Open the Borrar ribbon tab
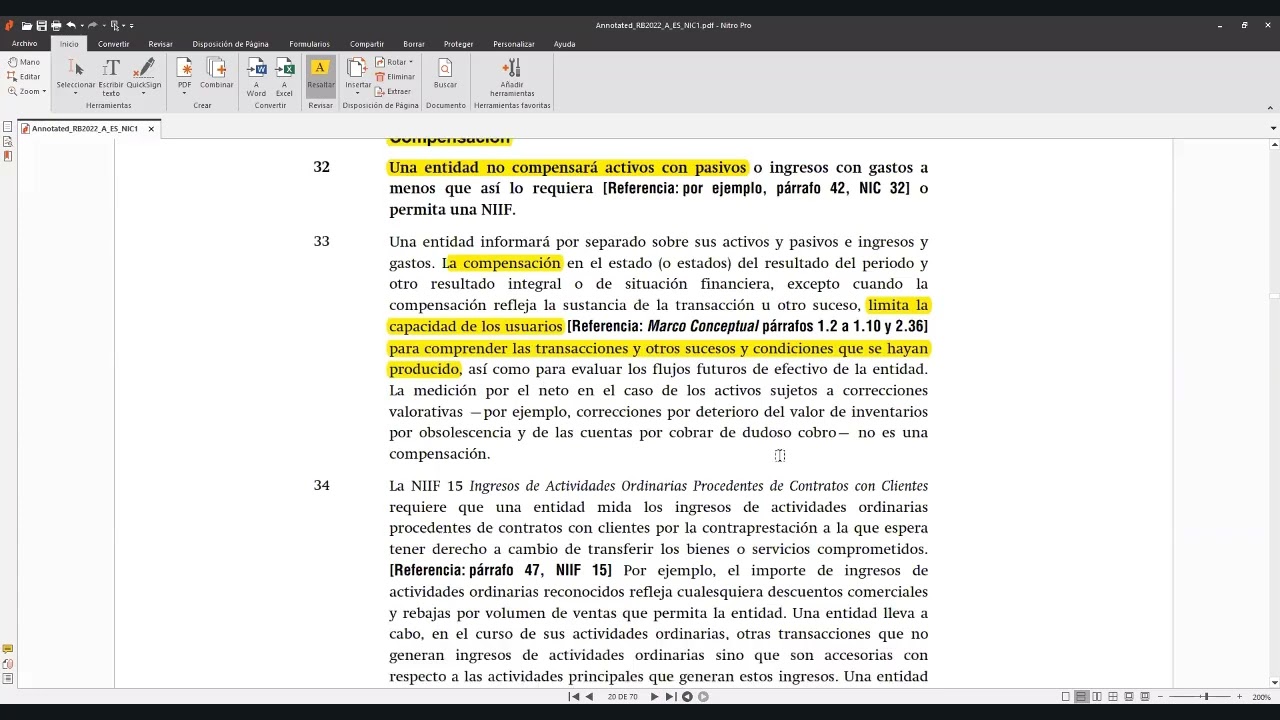This screenshot has height=720, width=1280. (414, 44)
